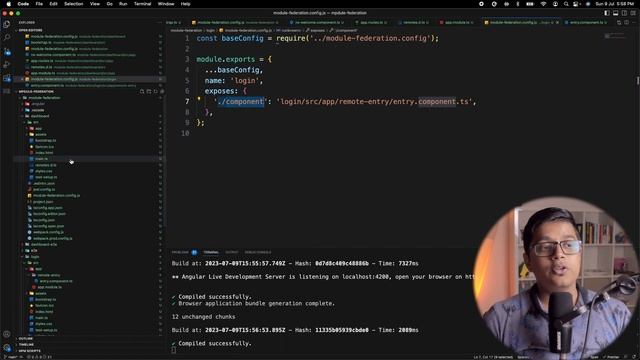Open the Explorer panel ellipsis menu
640x360 pixels.
tap(160, 22)
